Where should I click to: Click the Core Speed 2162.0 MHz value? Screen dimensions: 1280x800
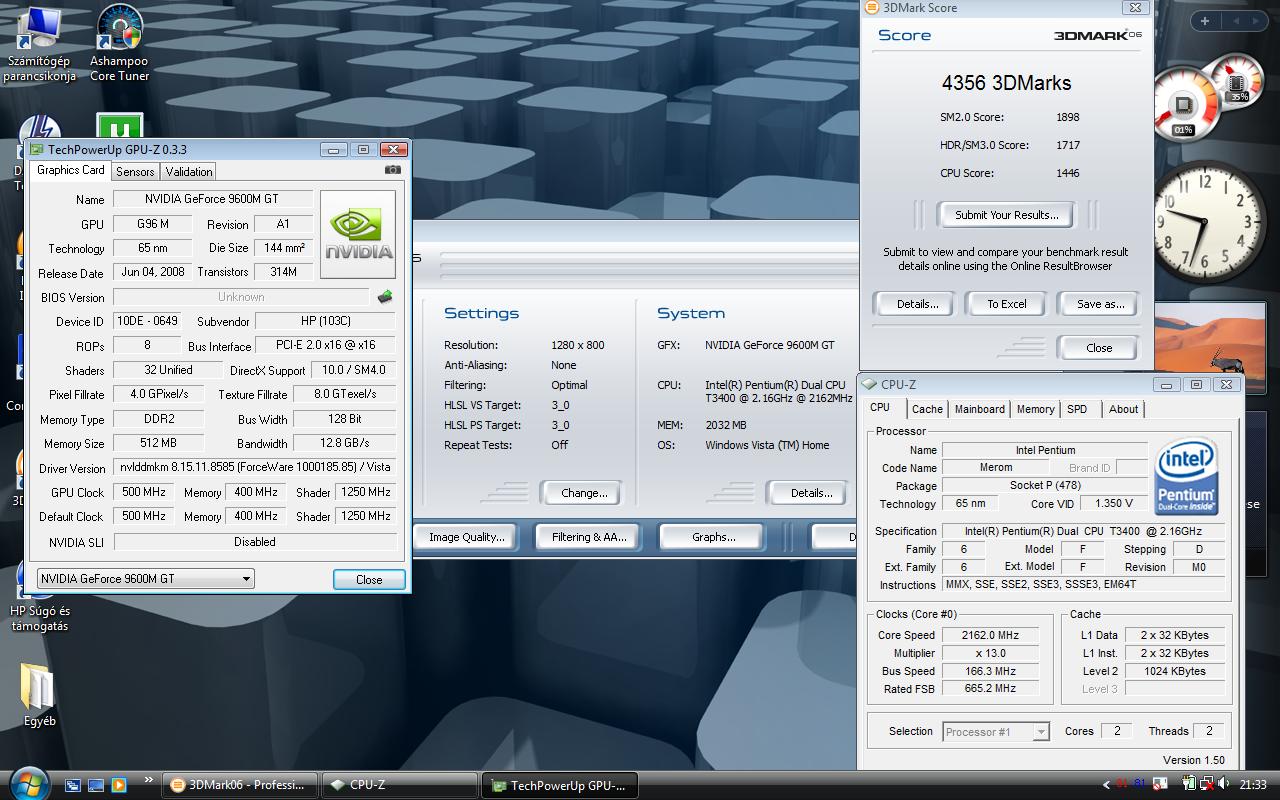[x=990, y=635]
